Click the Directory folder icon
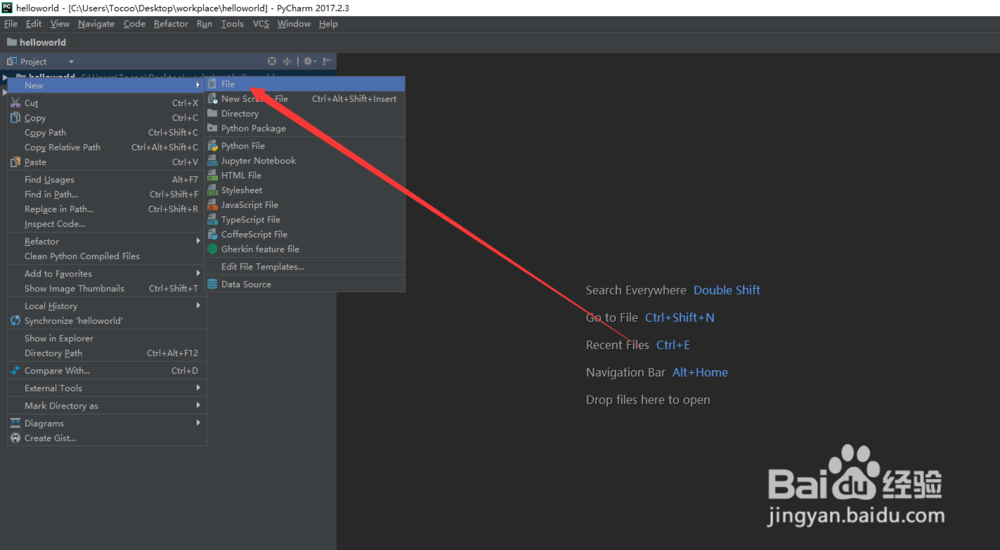Screen dimensions: 1000x550 click(212, 114)
